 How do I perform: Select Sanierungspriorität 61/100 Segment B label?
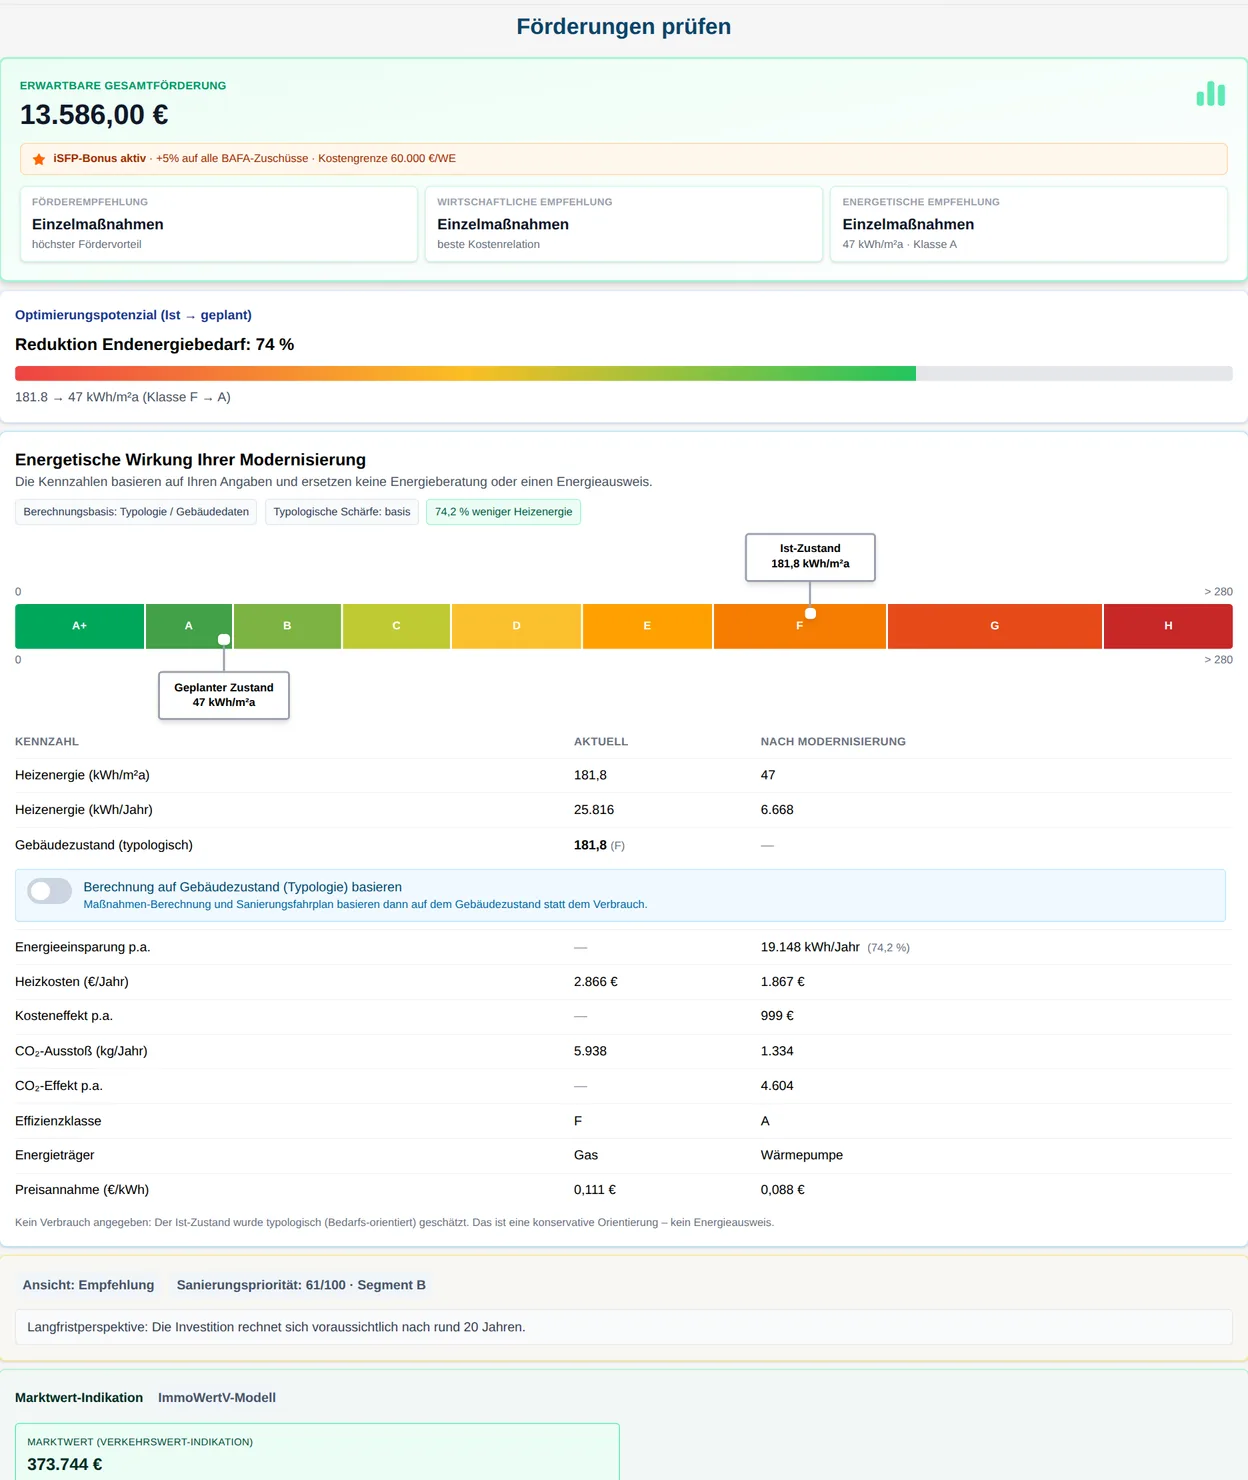point(301,1285)
